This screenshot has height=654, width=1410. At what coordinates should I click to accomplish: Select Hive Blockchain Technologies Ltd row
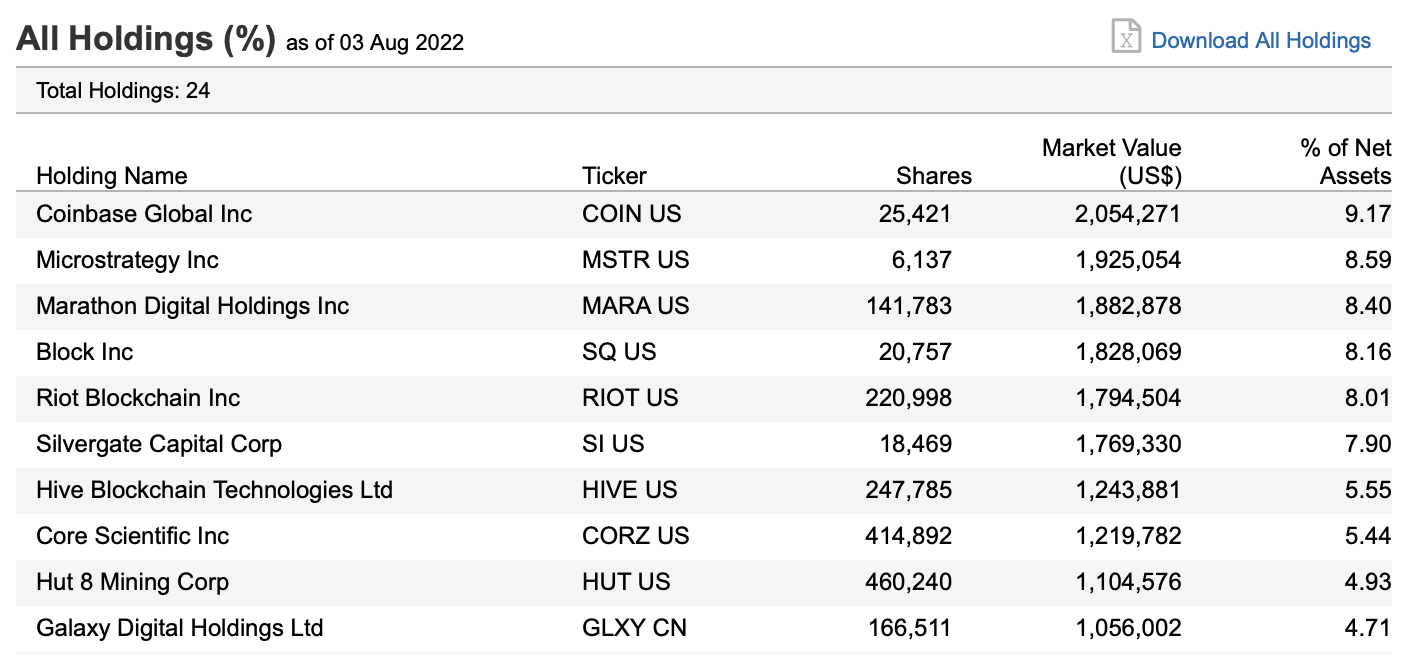click(704, 490)
